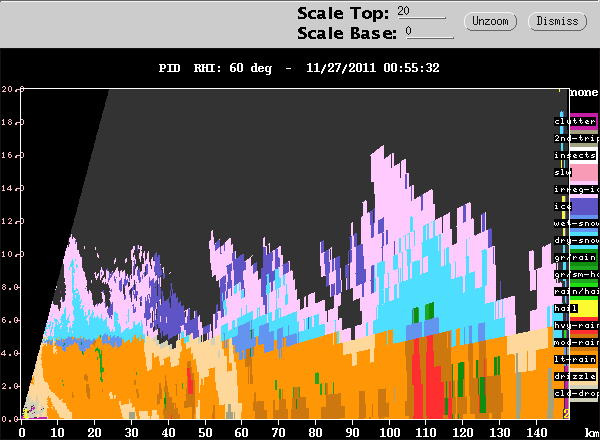
Task: Click the 'Scale Top:' label
Action: click(x=343, y=13)
